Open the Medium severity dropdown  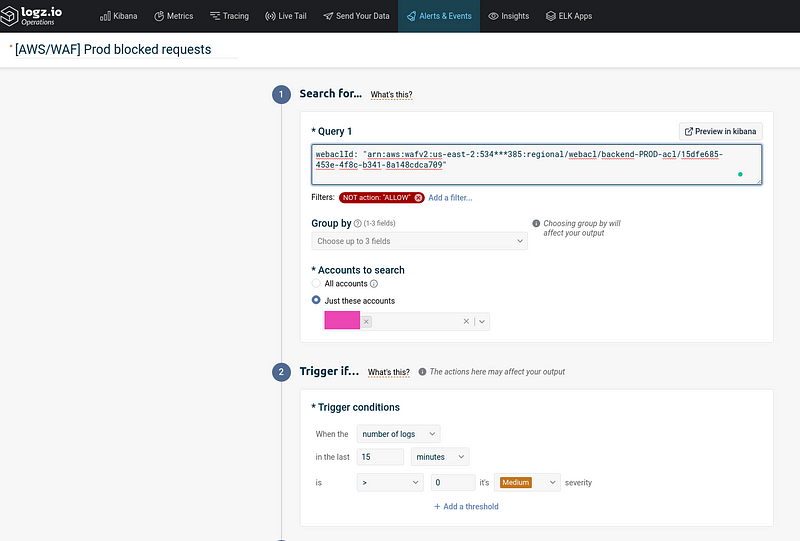tap(527, 482)
